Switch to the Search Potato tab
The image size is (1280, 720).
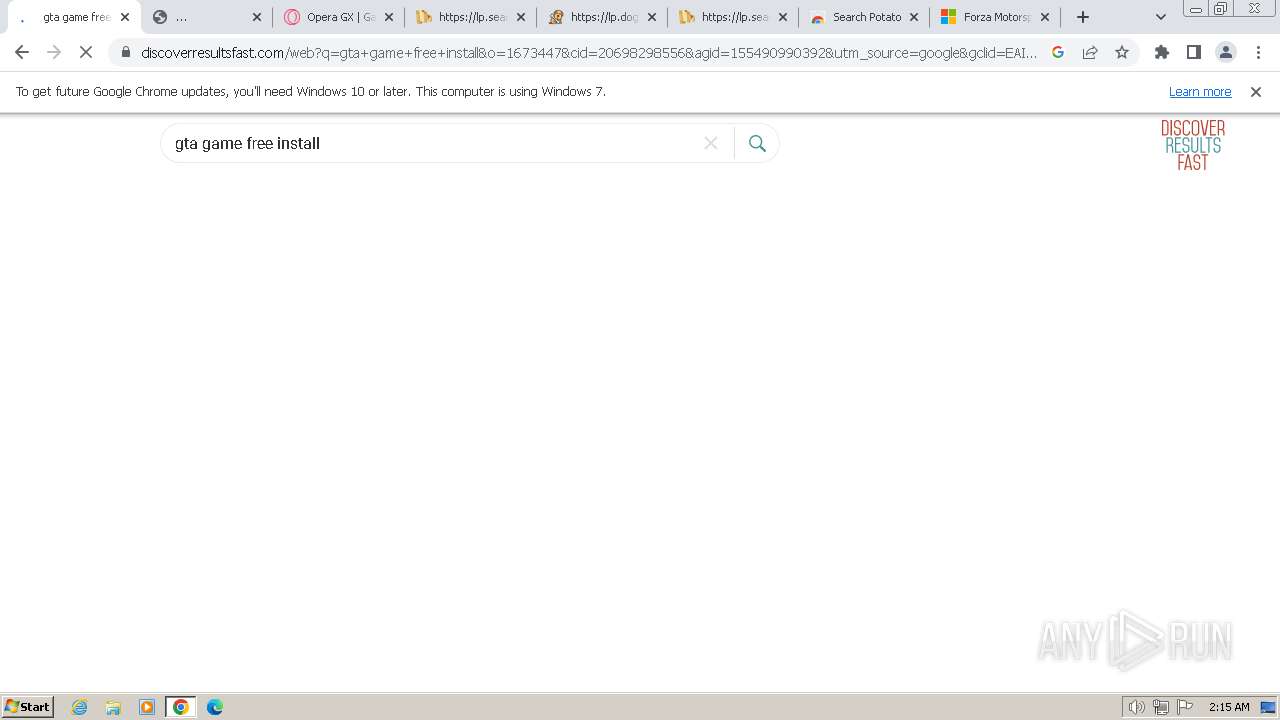pos(864,18)
